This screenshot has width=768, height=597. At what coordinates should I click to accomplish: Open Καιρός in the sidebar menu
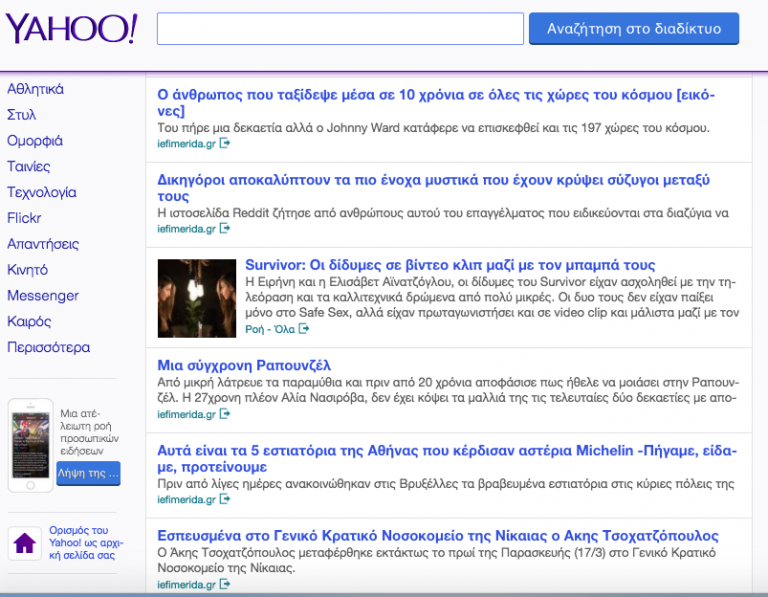point(29,321)
